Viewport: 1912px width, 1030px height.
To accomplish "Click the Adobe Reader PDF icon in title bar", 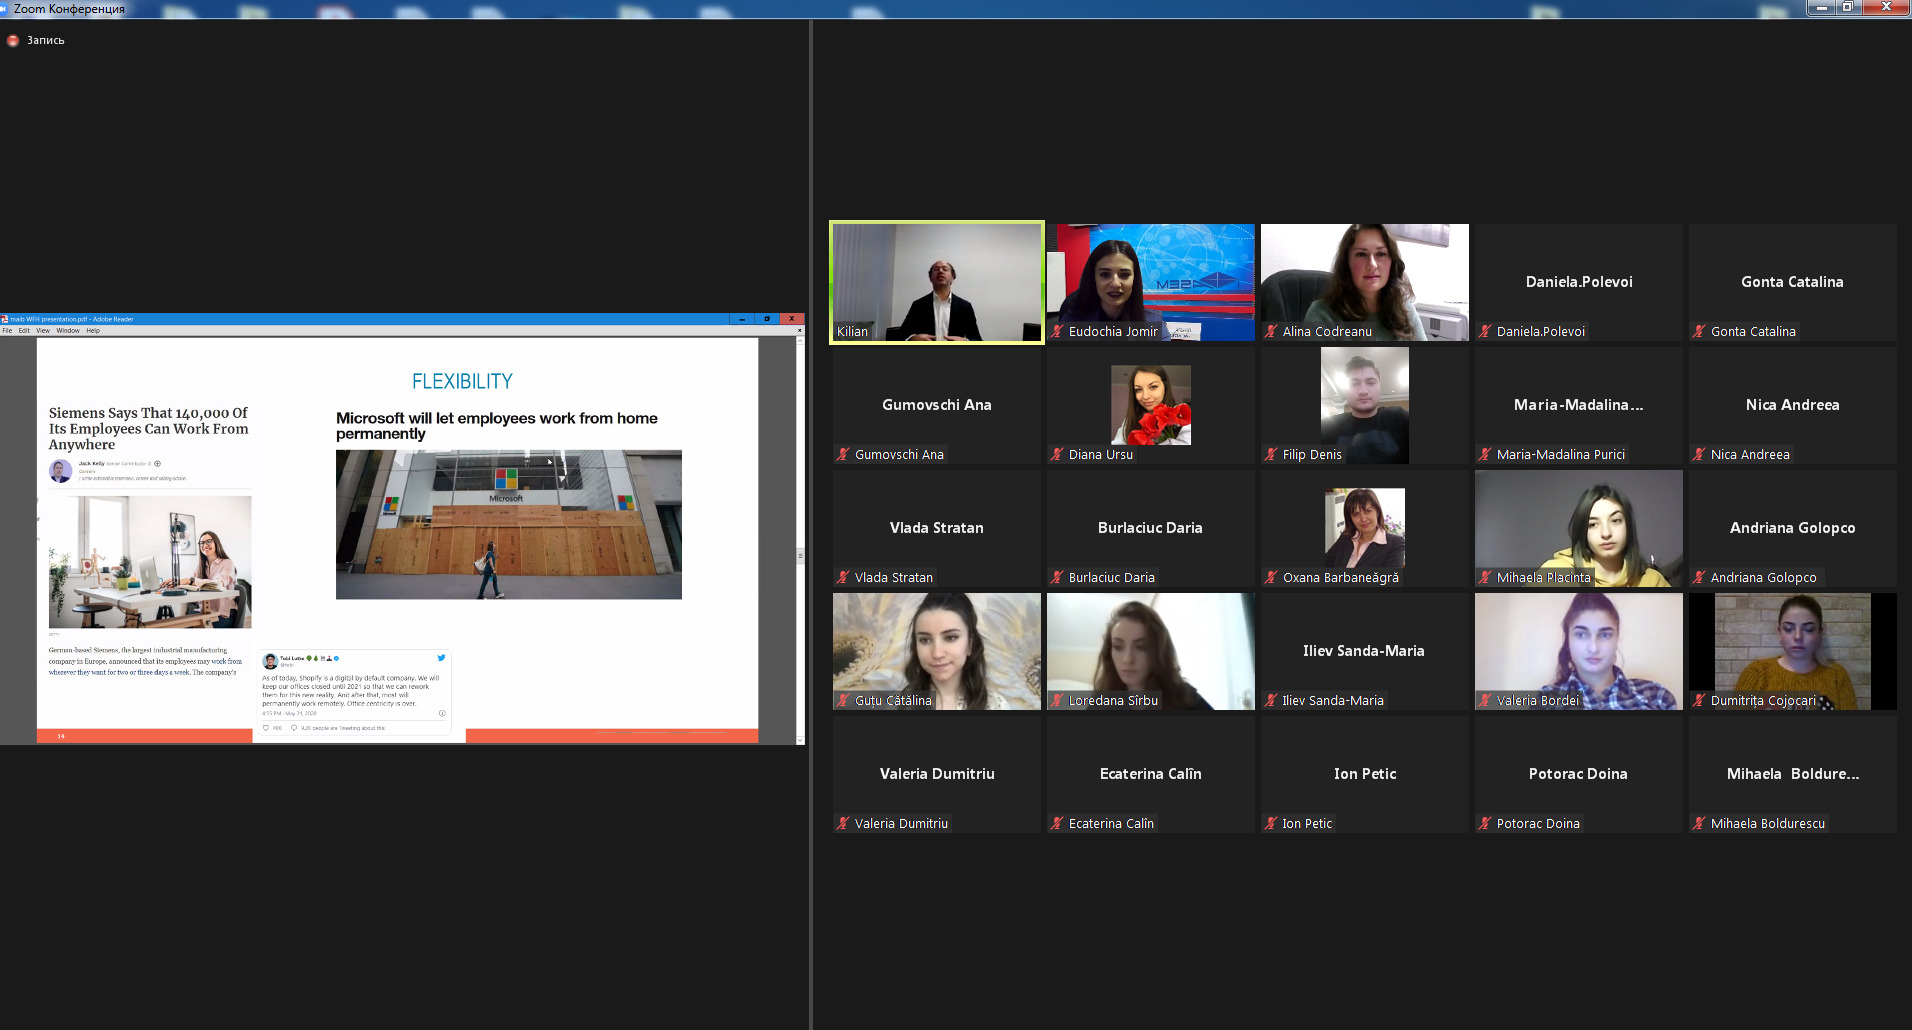I will [x=5, y=319].
